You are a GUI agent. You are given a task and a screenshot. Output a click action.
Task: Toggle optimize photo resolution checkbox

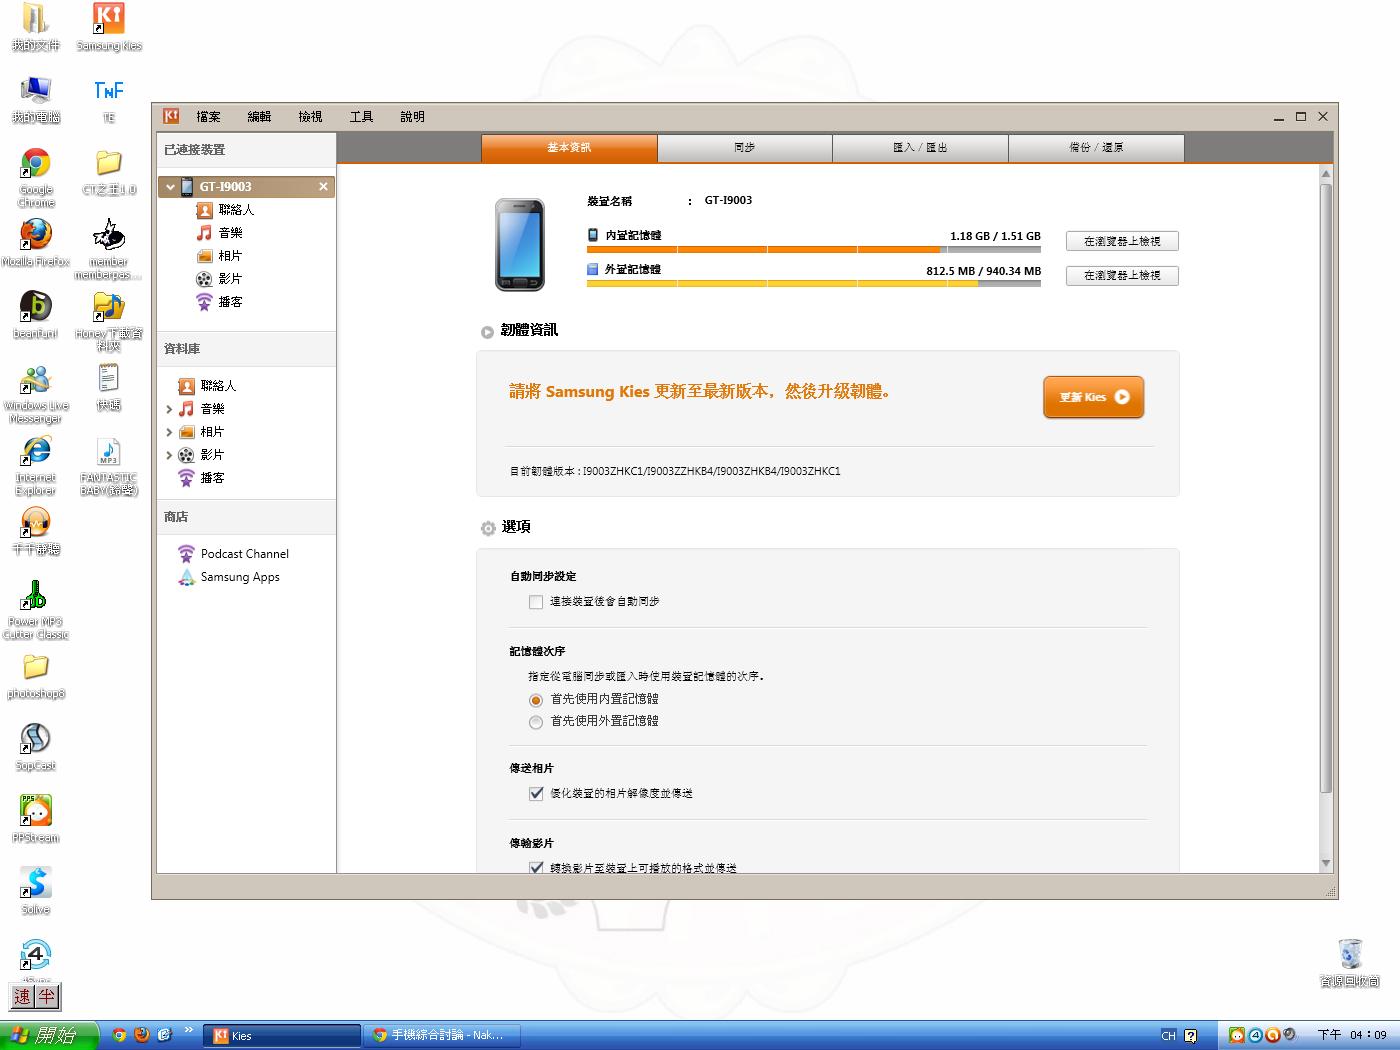536,793
